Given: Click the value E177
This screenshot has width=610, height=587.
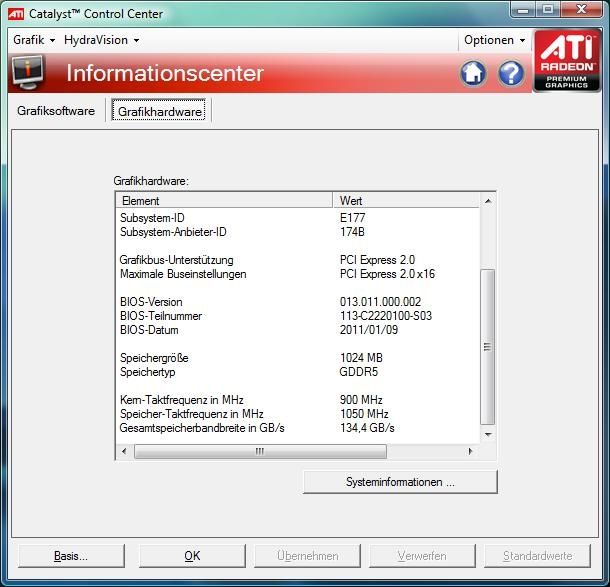Looking at the screenshot, I should point(352,218).
